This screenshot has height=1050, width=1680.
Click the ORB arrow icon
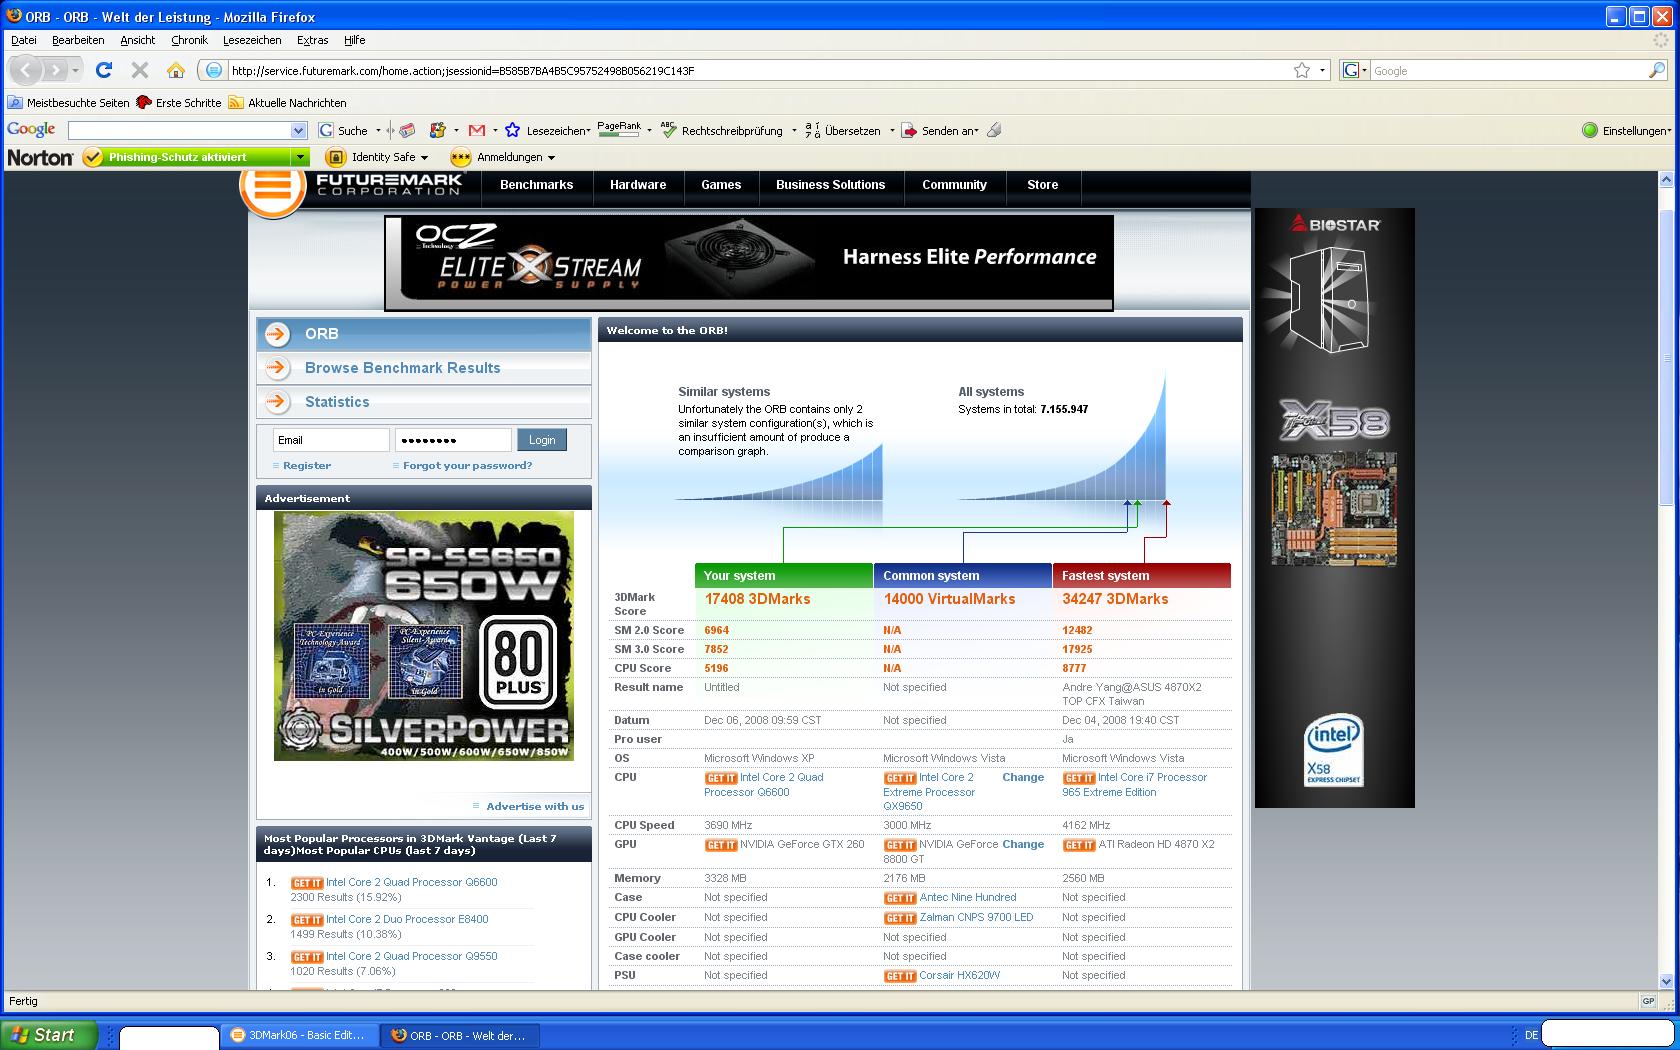click(x=278, y=334)
